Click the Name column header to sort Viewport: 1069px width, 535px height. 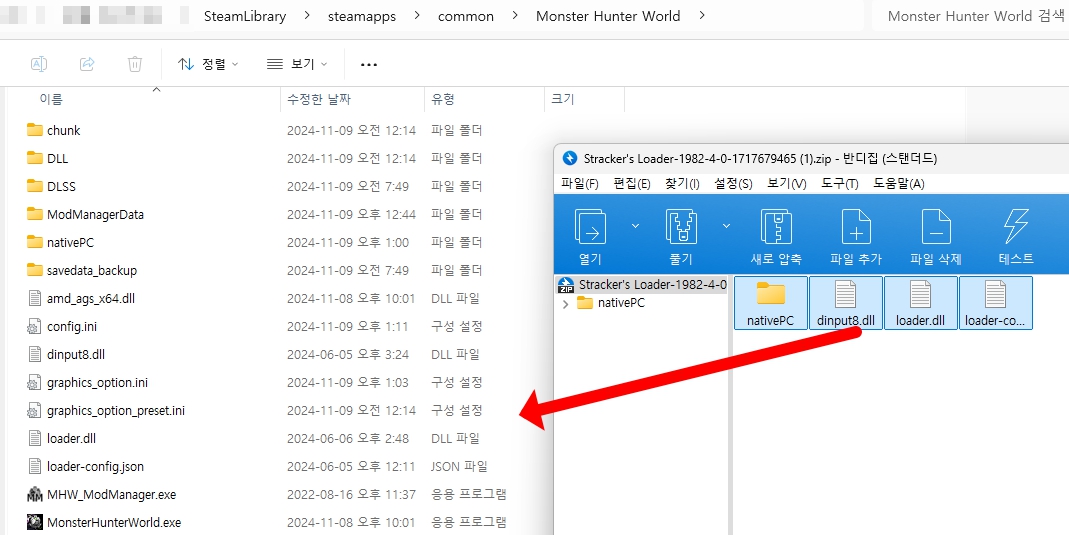coord(51,99)
